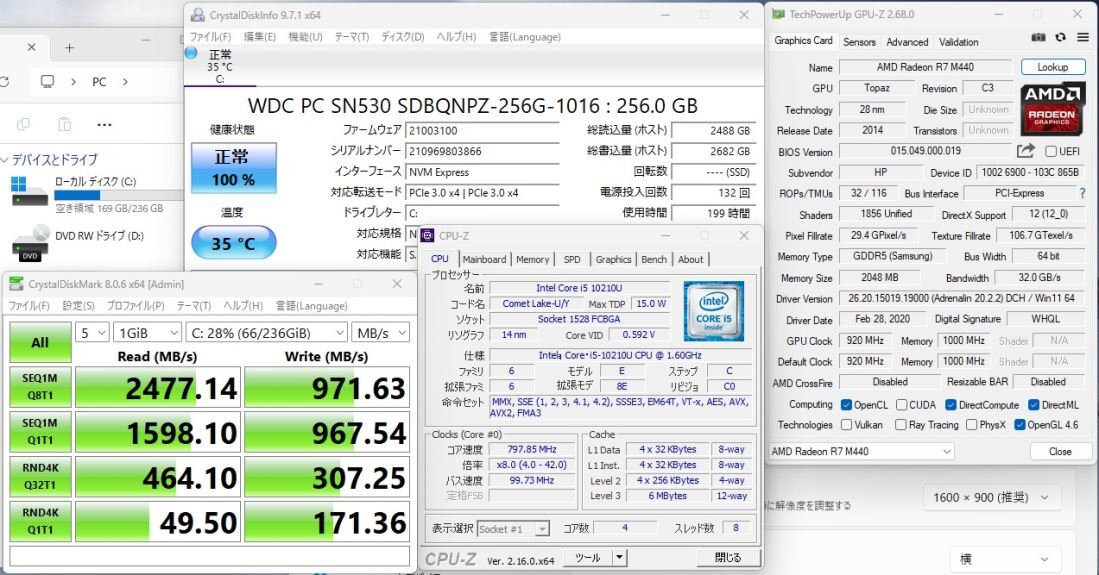Select blue disk status circle in CrystalDiskInfo
This screenshot has width=1099, height=575.
tap(191, 53)
